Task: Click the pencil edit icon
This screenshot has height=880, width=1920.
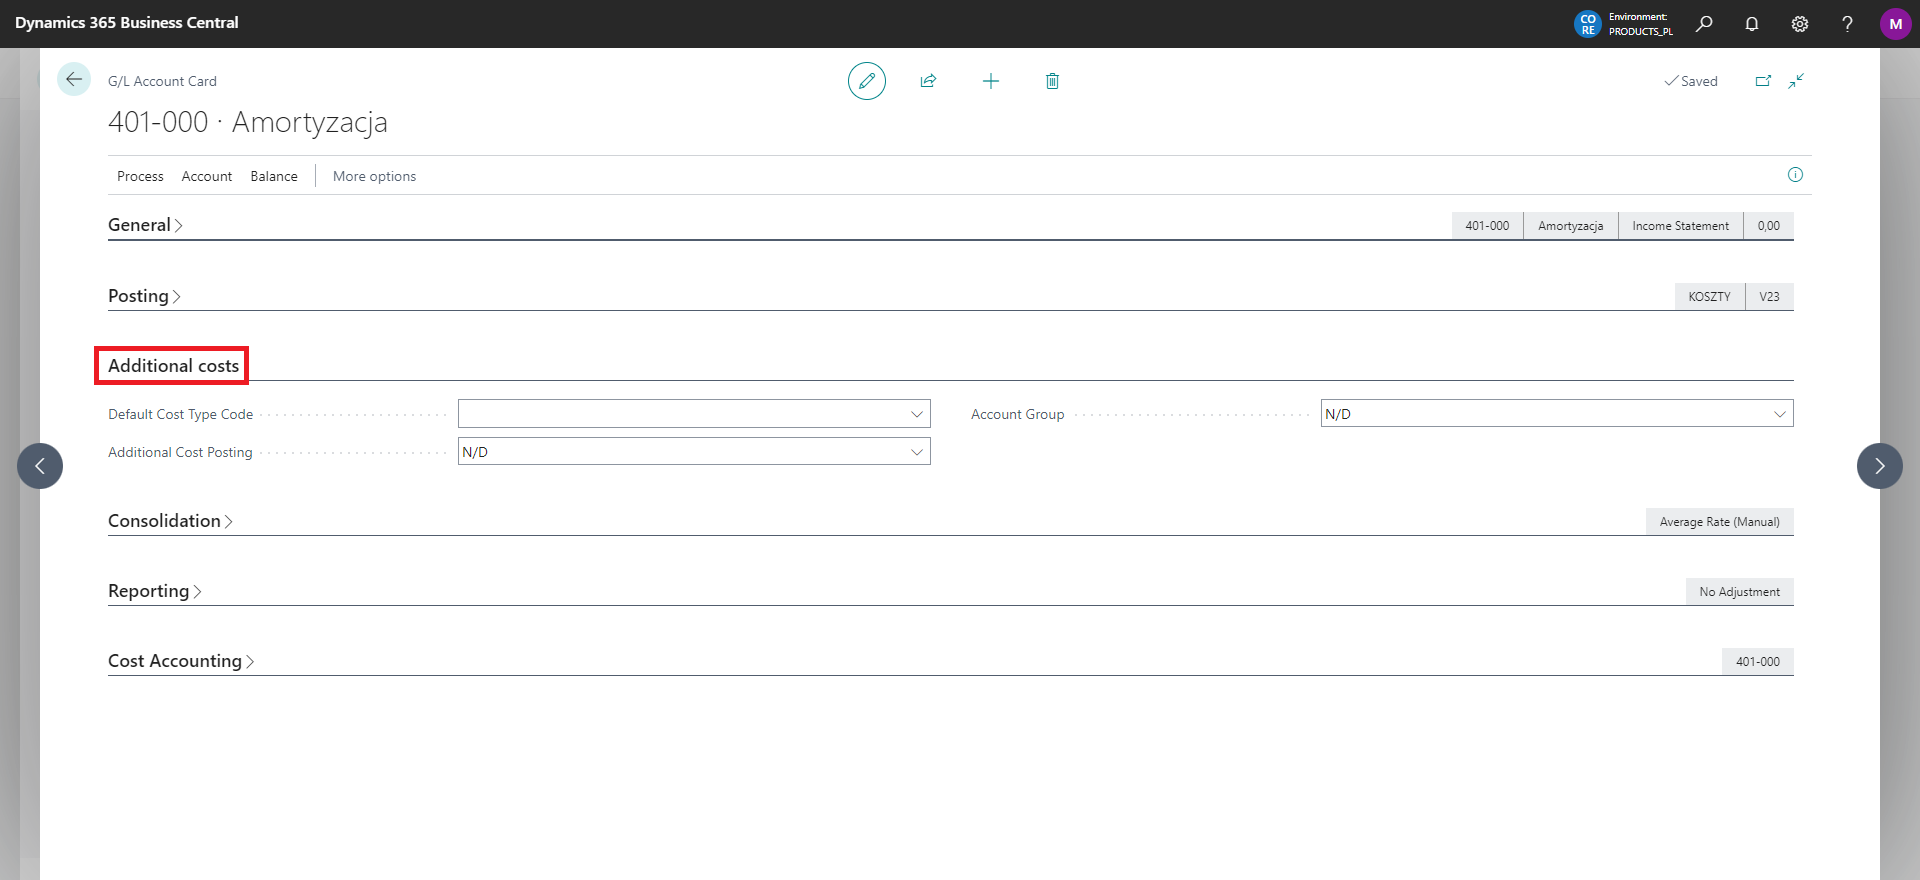Action: [866, 81]
